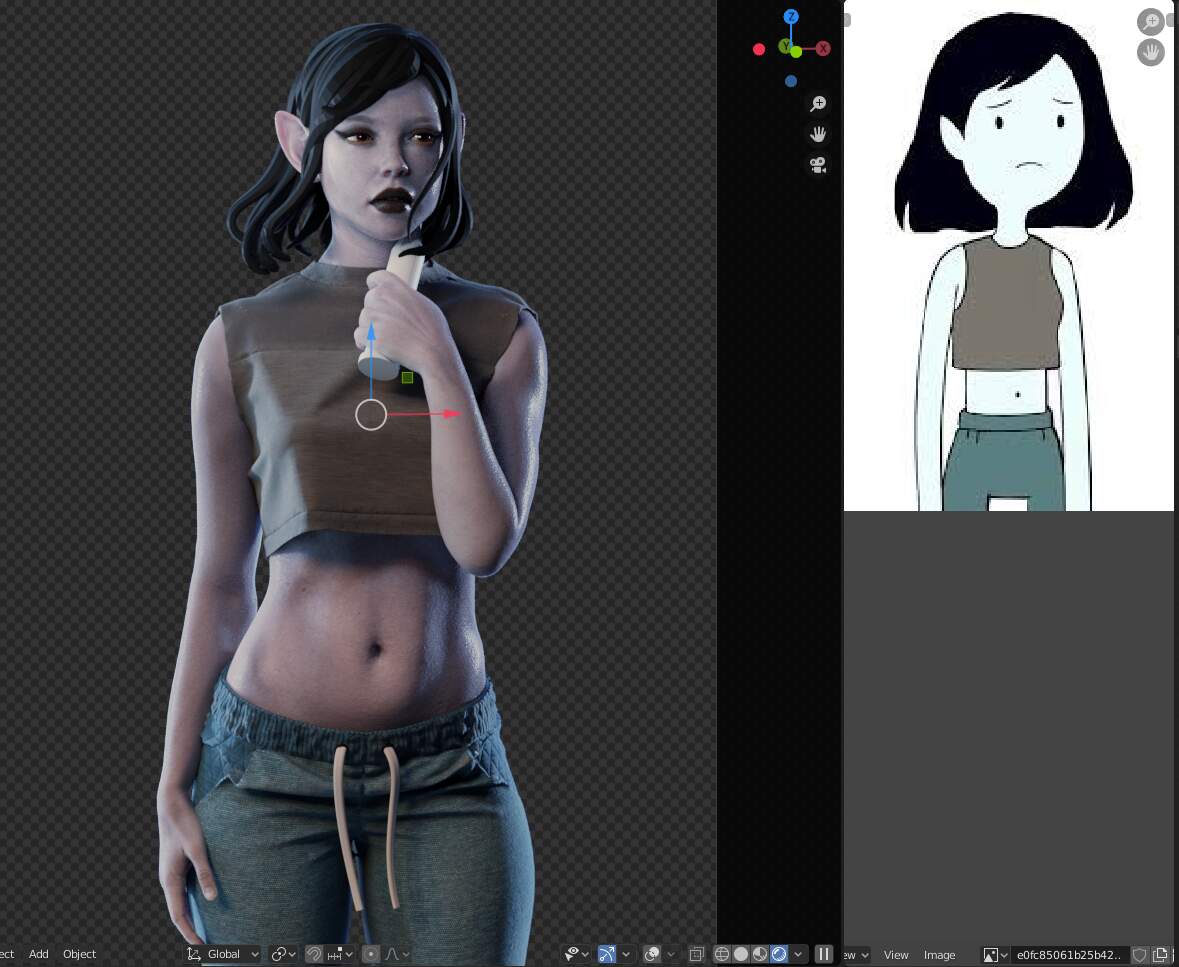Image resolution: width=1179 pixels, height=967 pixels.
Task: Click the viewport zoom magnifier icon
Action: click(x=818, y=104)
